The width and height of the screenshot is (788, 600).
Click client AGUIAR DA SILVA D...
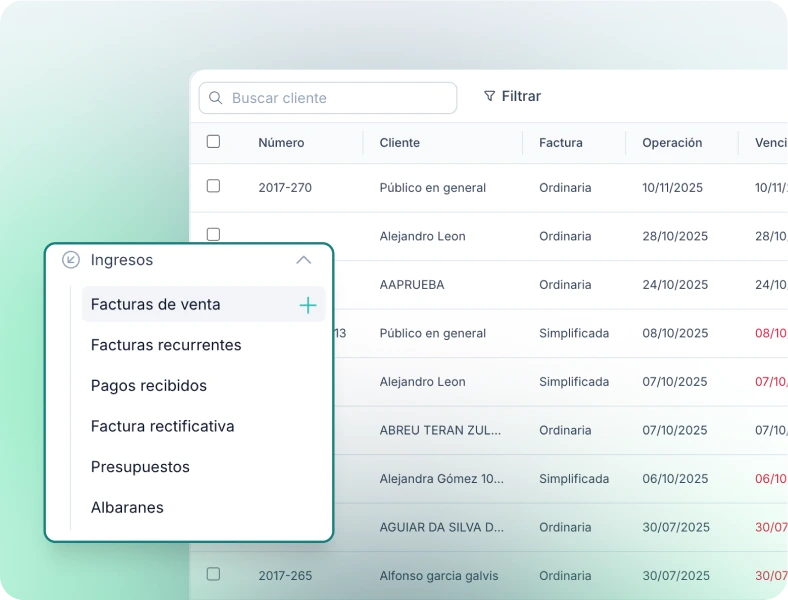(x=441, y=527)
